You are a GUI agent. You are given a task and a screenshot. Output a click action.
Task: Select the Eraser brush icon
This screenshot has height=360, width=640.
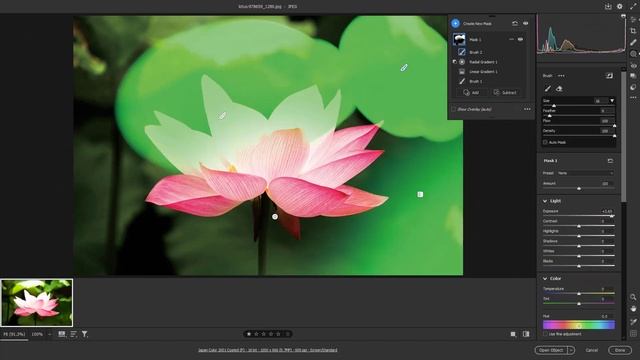pyautogui.click(x=559, y=89)
